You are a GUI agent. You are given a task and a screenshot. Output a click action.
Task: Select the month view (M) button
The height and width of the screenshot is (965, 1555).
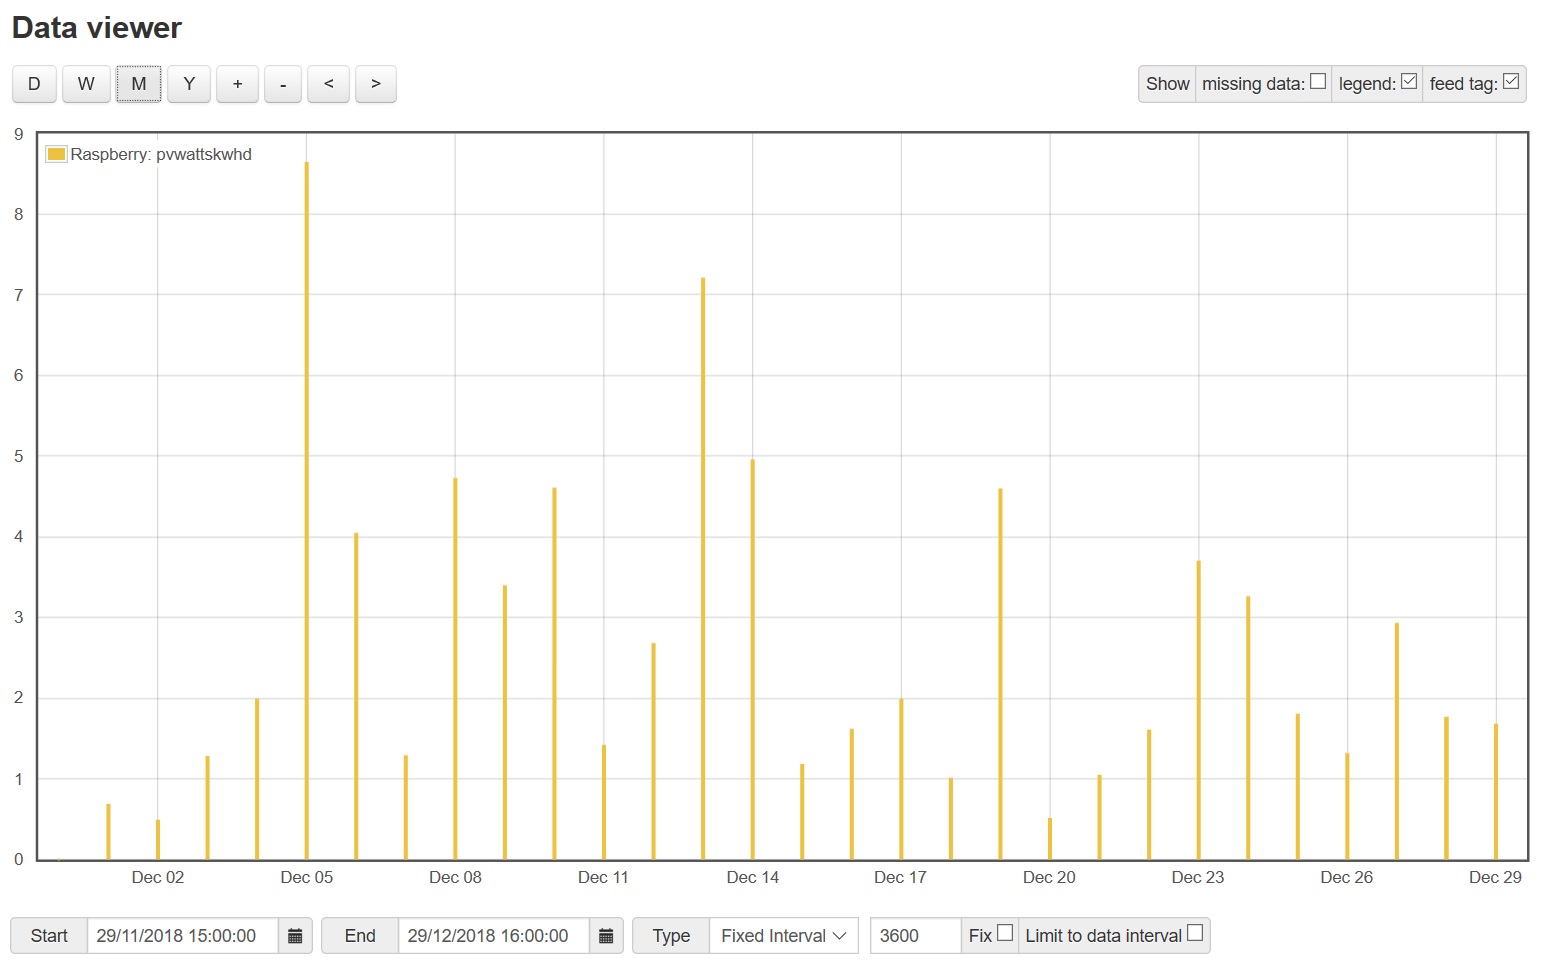pyautogui.click(x=138, y=84)
